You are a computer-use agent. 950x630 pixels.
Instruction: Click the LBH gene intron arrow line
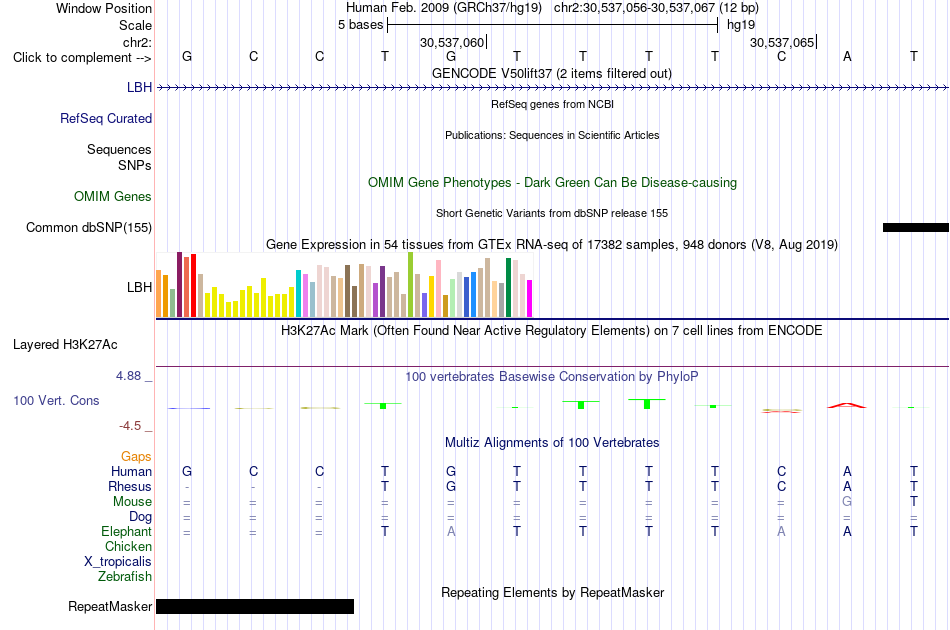tap(553, 88)
